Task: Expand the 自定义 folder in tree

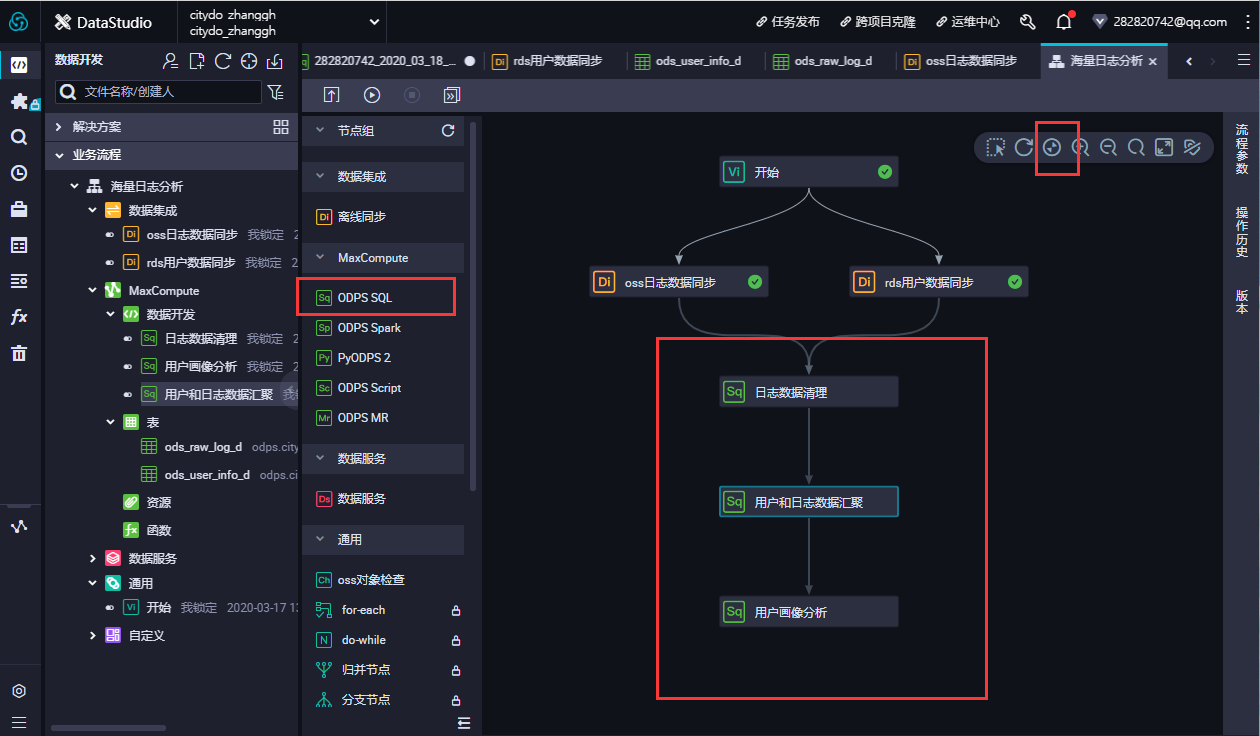Action: pos(93,636)
